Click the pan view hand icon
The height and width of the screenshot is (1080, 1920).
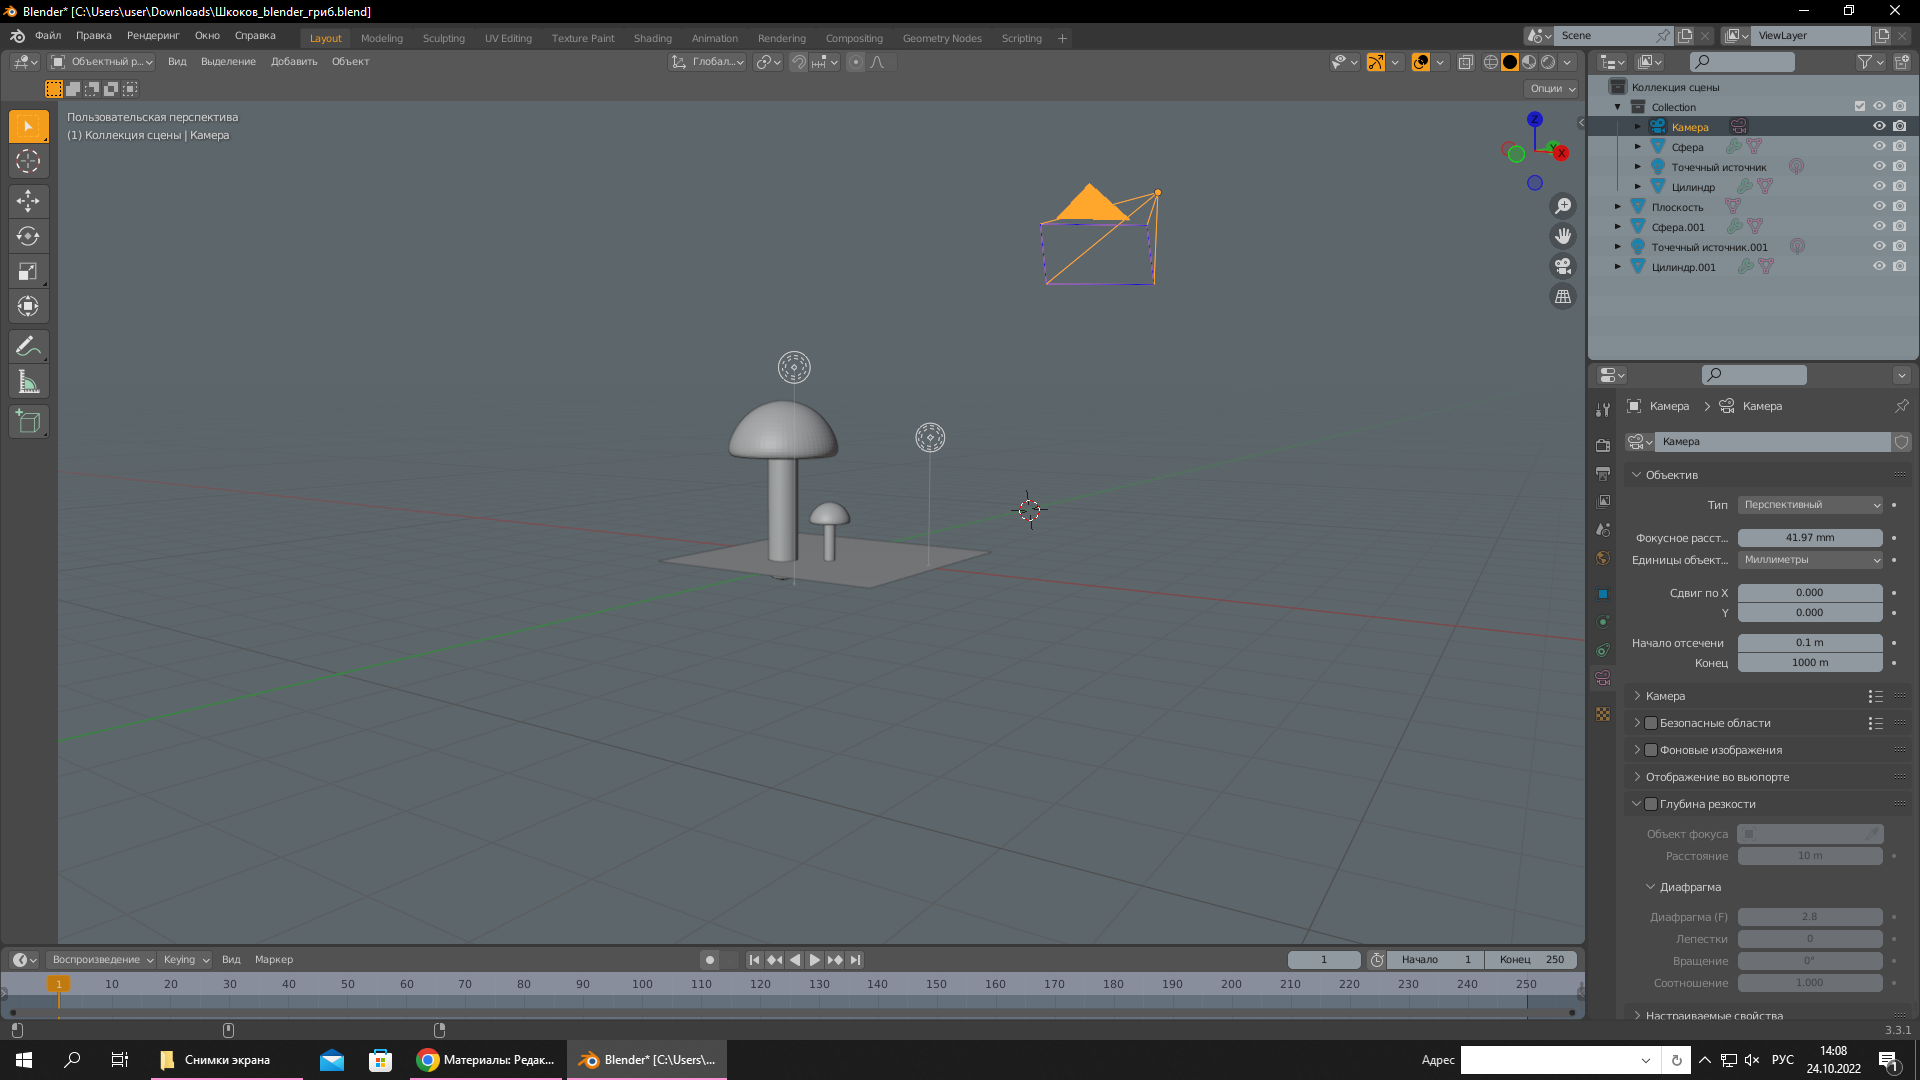(1562, 236)
